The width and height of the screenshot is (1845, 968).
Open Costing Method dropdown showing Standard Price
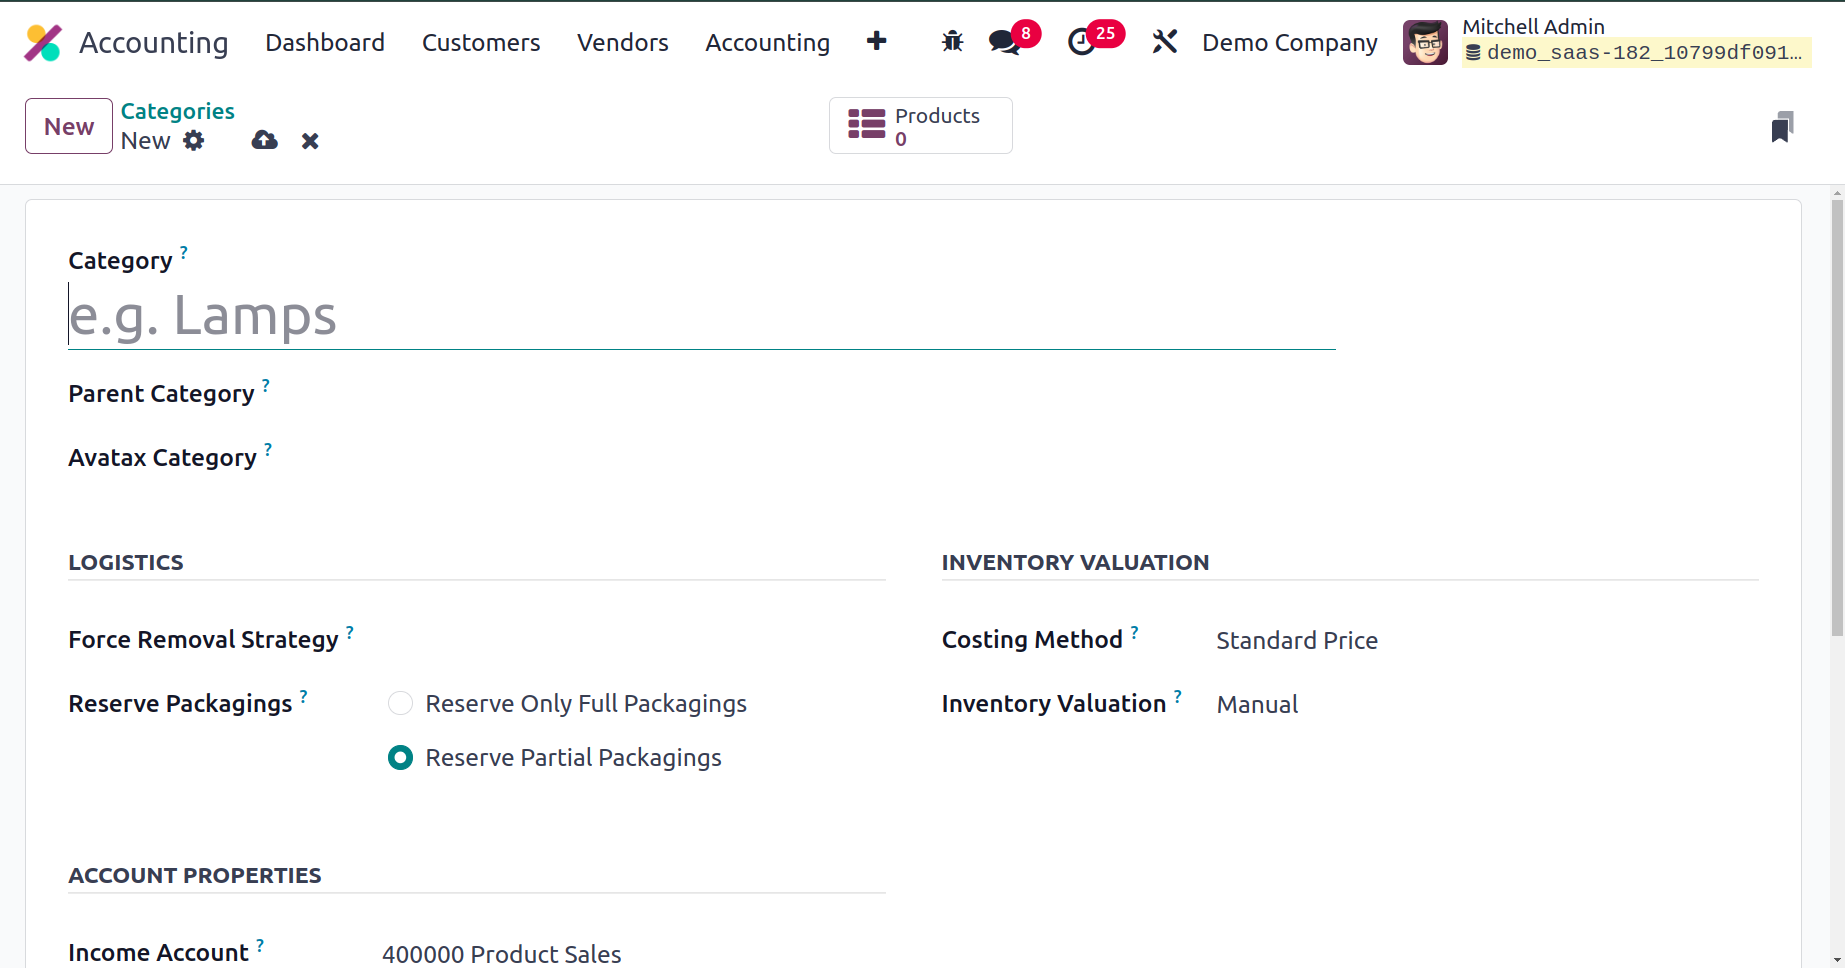(1296, 641)
